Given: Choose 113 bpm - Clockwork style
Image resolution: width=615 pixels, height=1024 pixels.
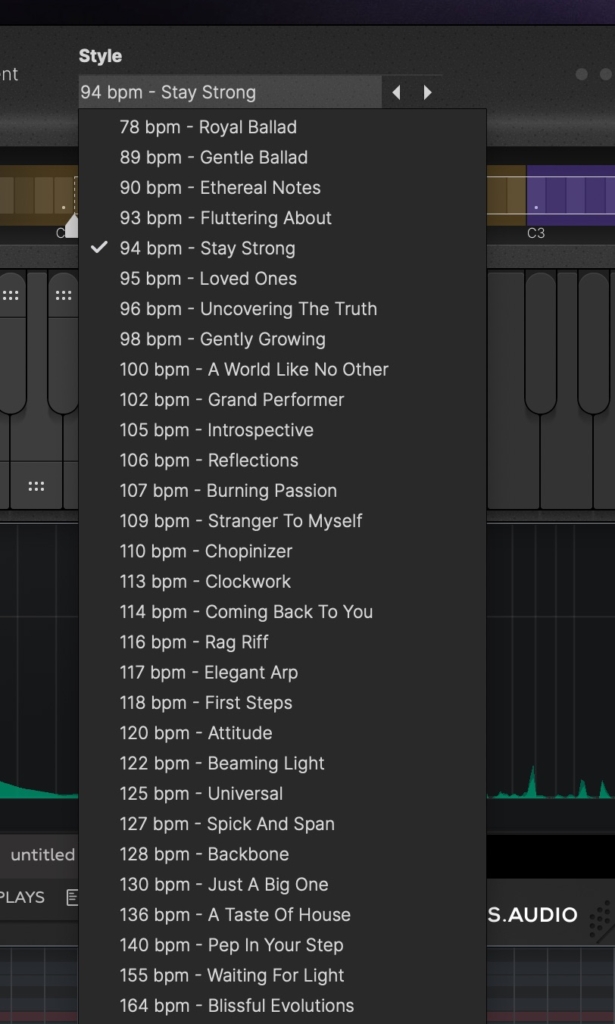Looking at the screenshot, I should click(x=205, y=581).
